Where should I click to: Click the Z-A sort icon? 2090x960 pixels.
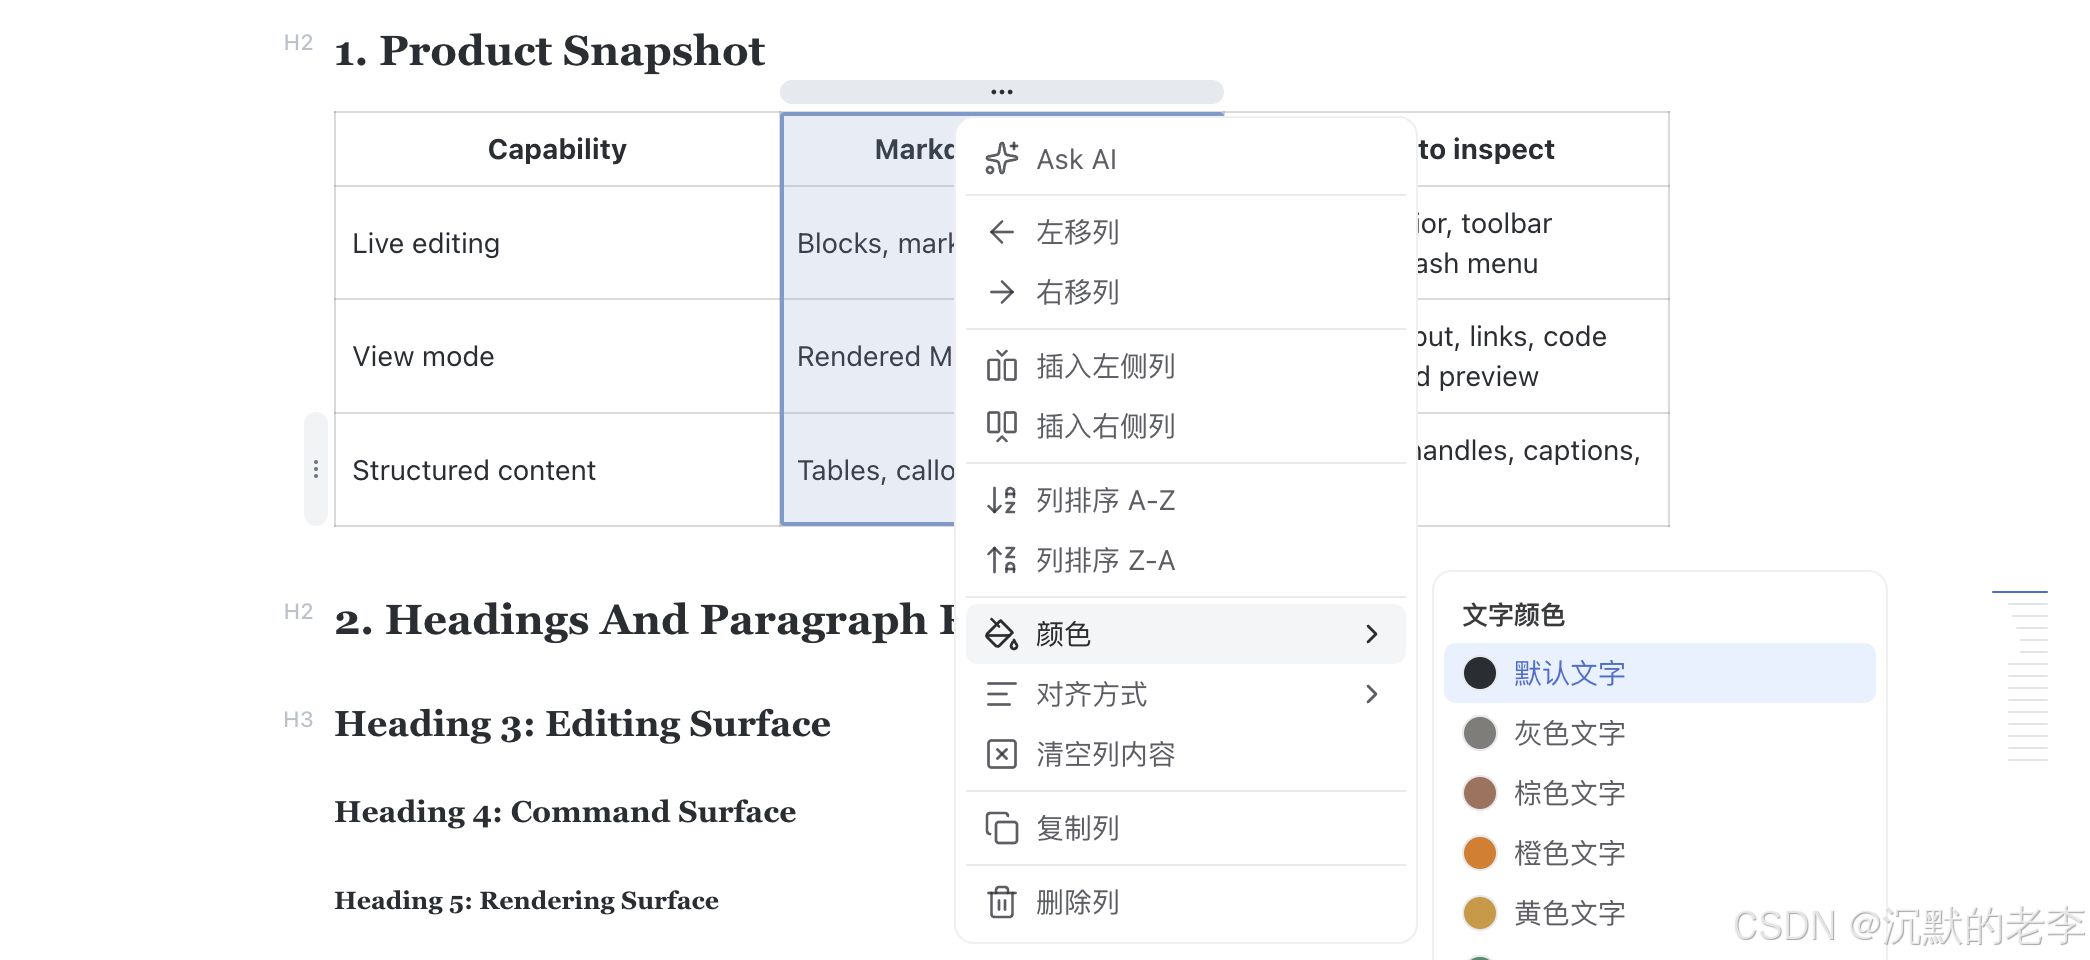click(x=1002, y=560)
